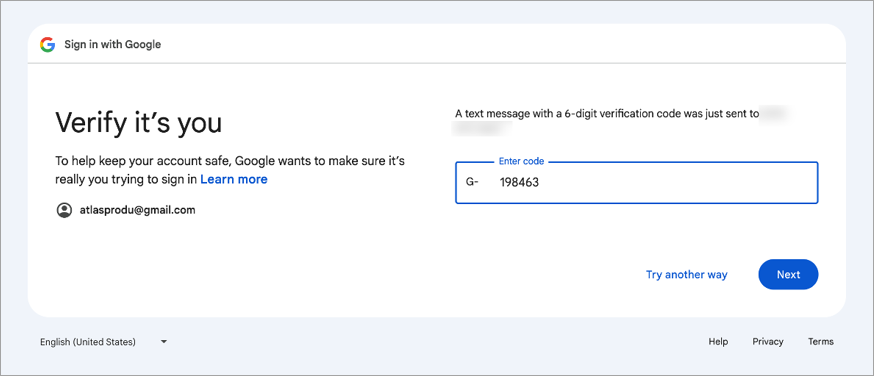Click the G- prefix in the code field
The image size is (874, 376).
(472, 182)
